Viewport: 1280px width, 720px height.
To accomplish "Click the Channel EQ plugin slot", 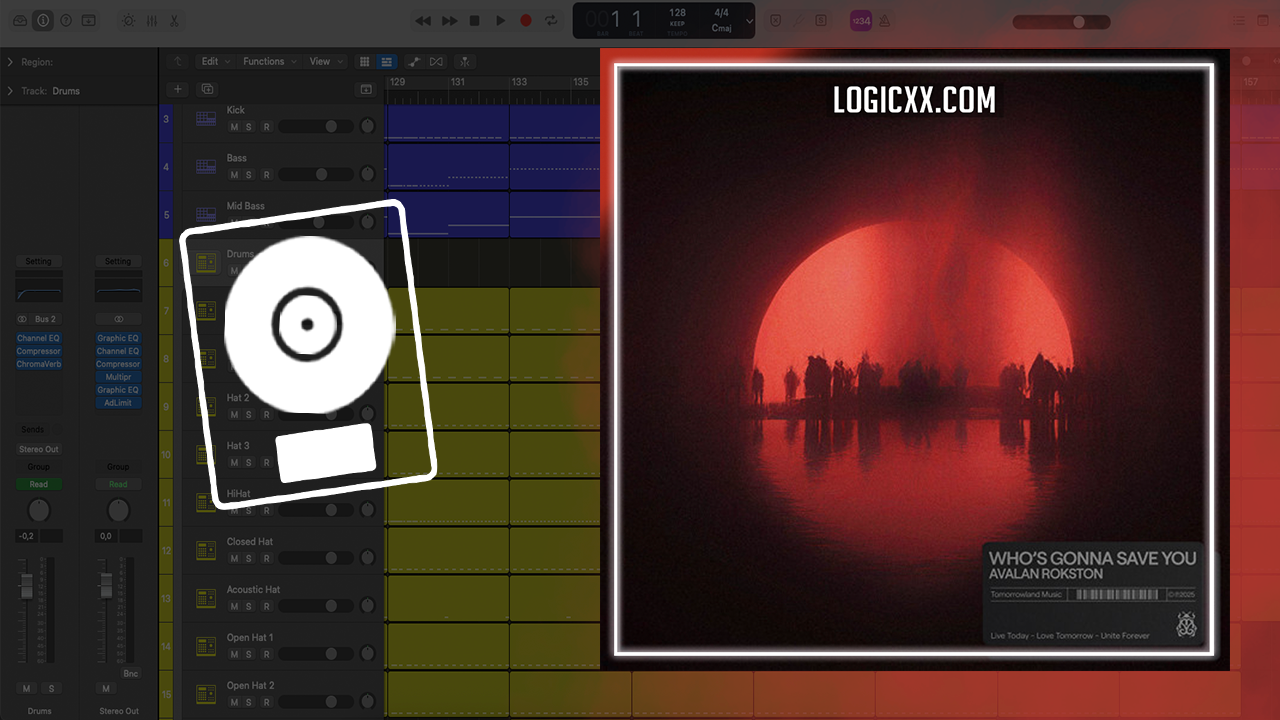I will click(x=38, y=338).
